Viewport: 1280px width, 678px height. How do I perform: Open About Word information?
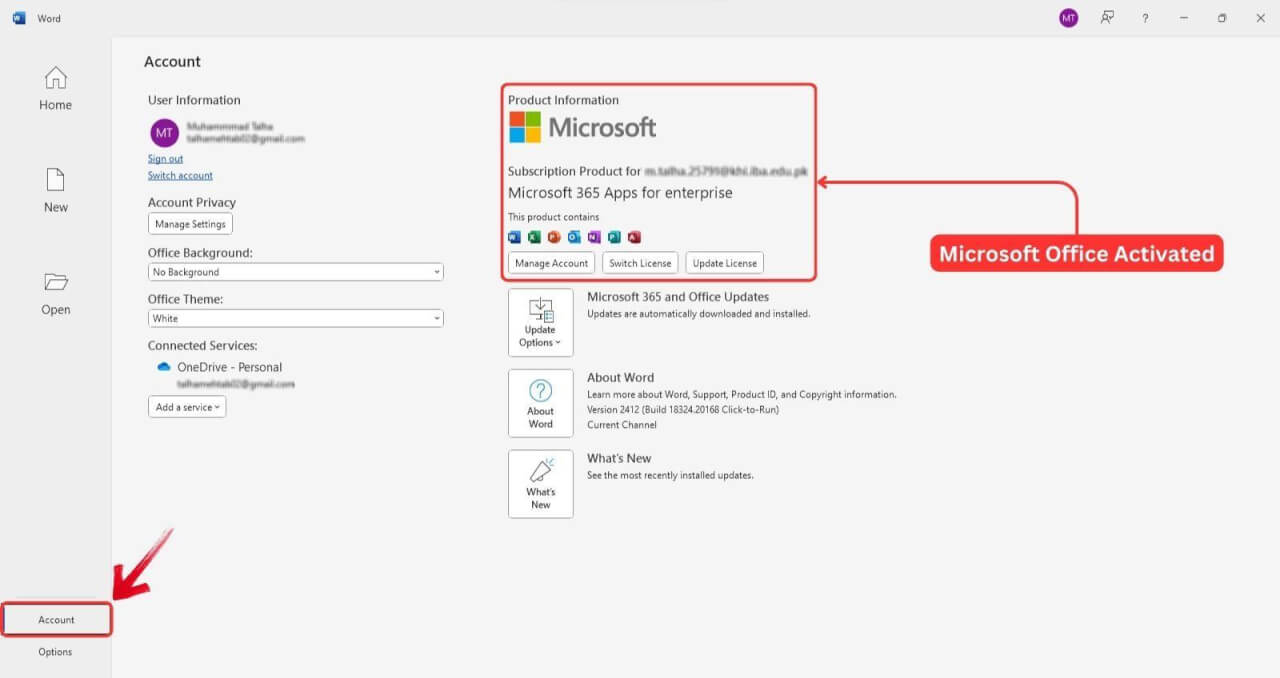pos(540,403)
